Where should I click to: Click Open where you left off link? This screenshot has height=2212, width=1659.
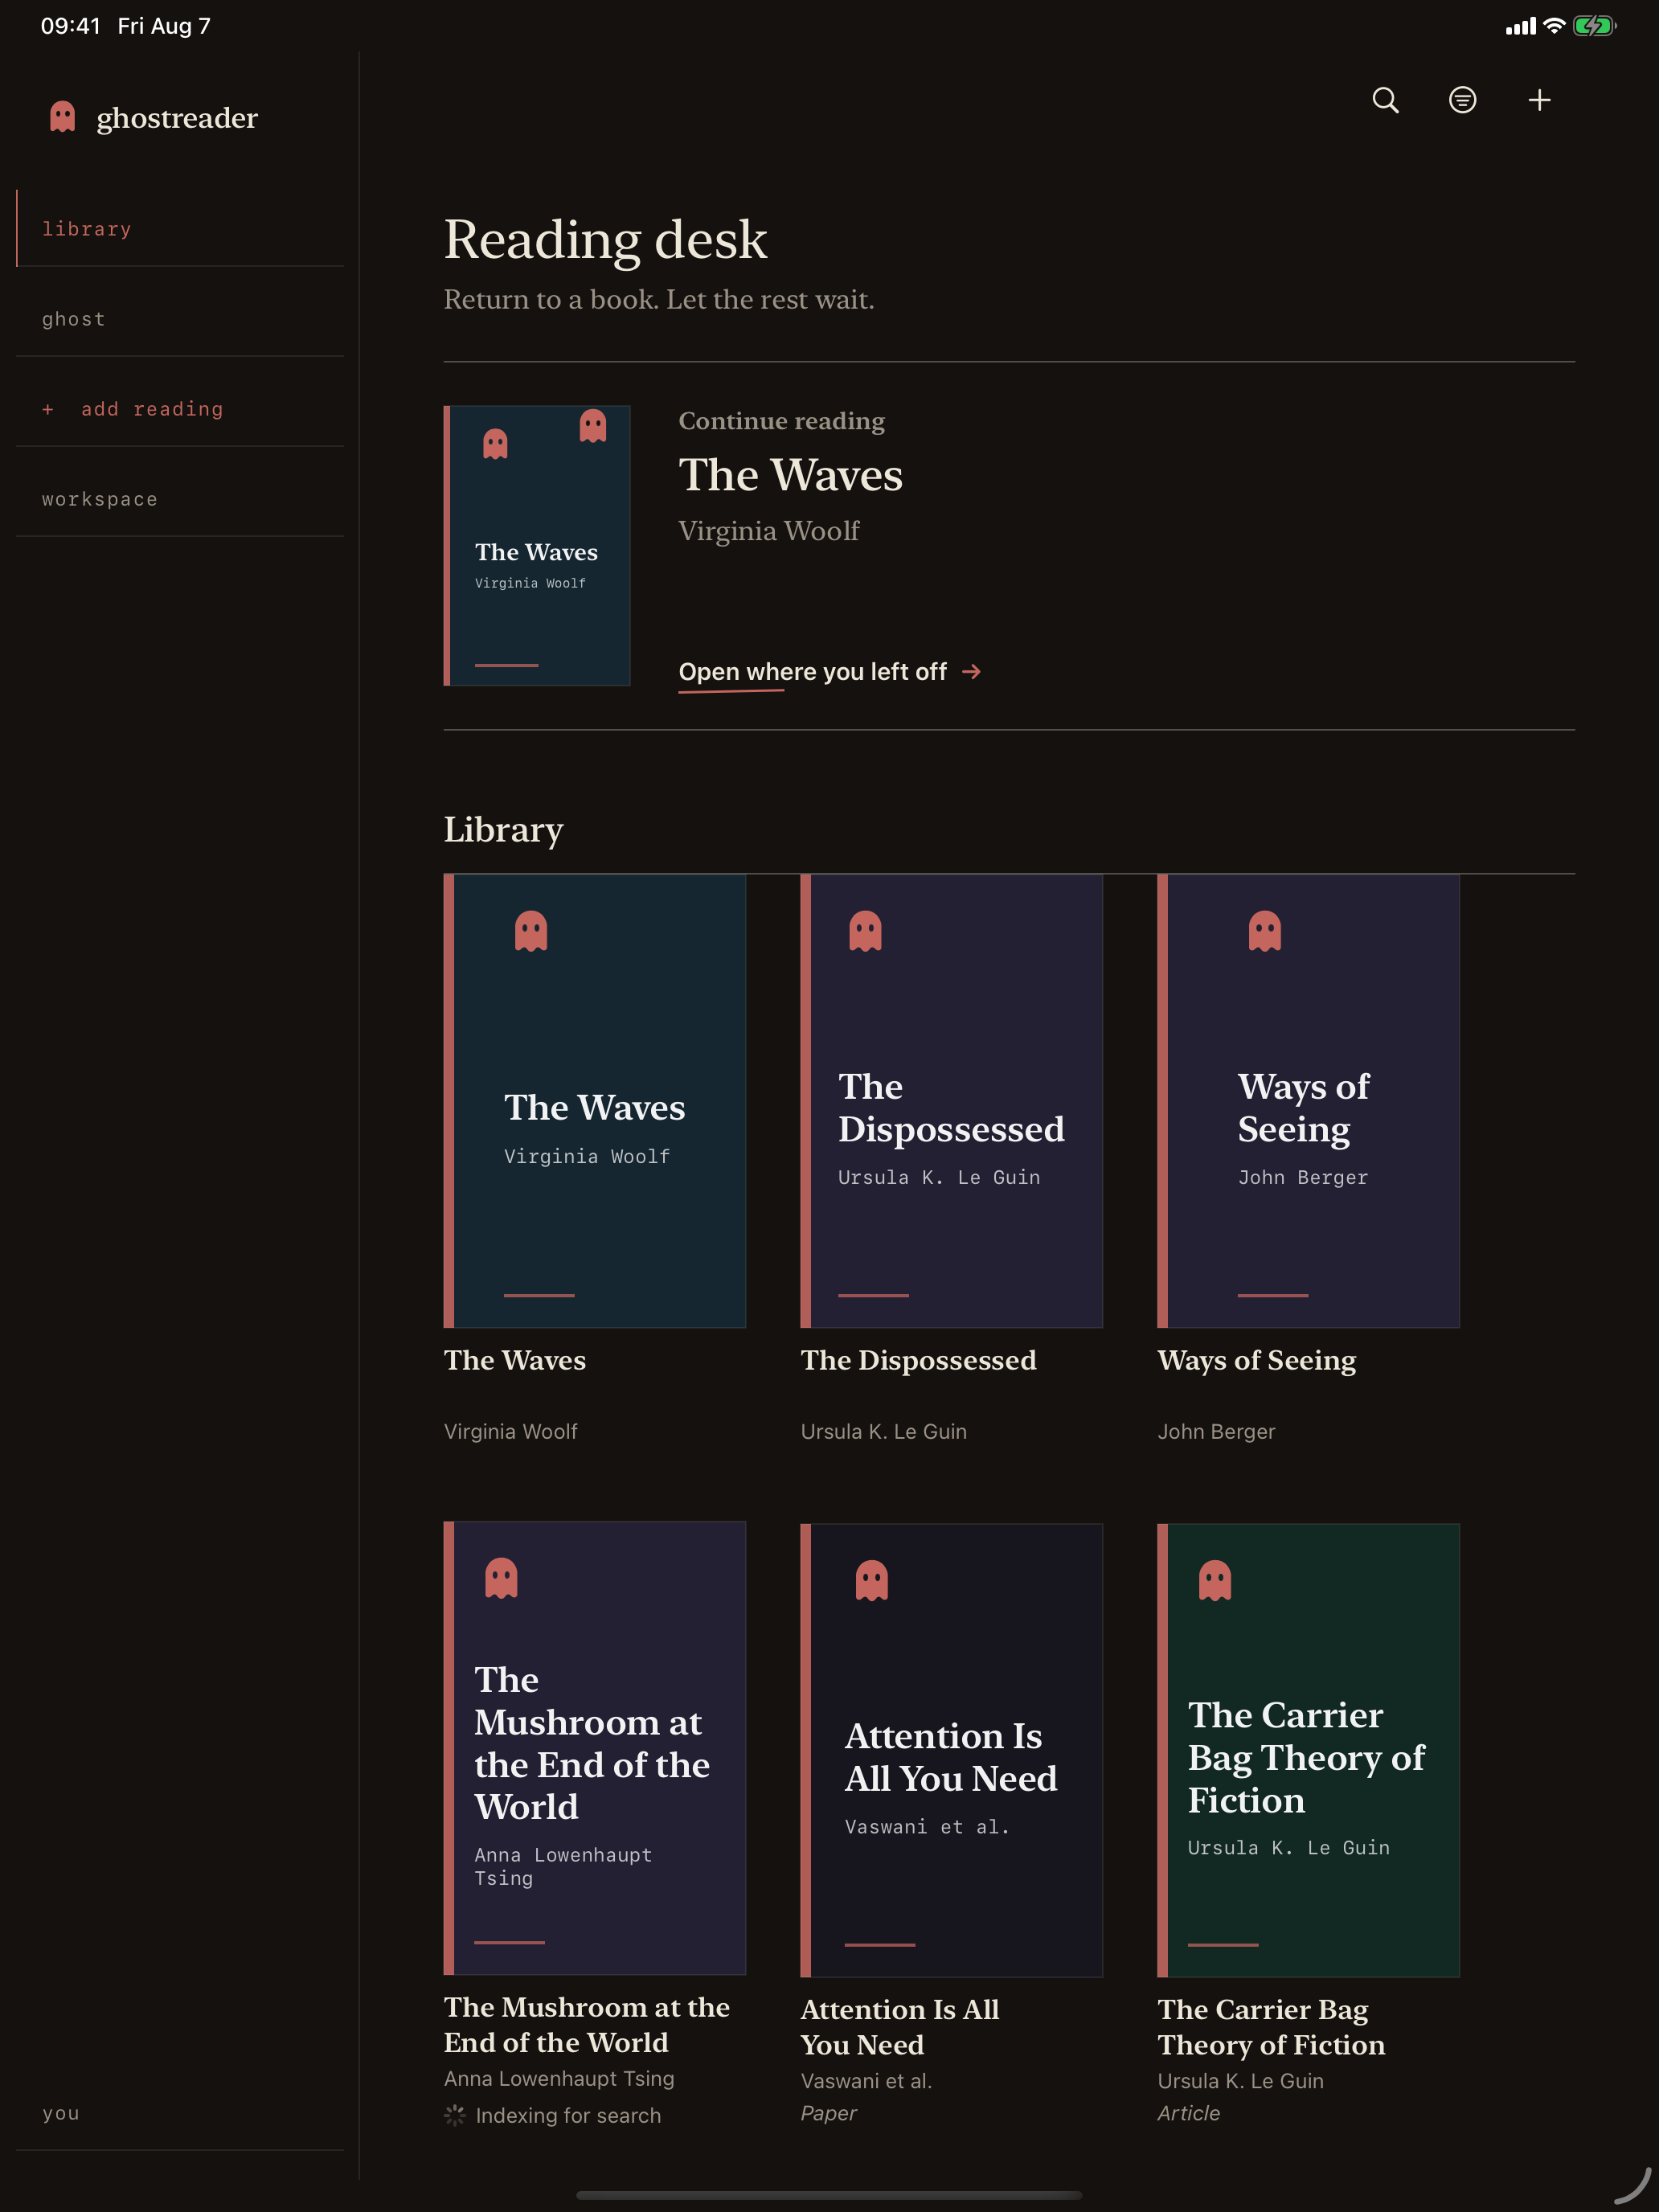tap(830, 672)
